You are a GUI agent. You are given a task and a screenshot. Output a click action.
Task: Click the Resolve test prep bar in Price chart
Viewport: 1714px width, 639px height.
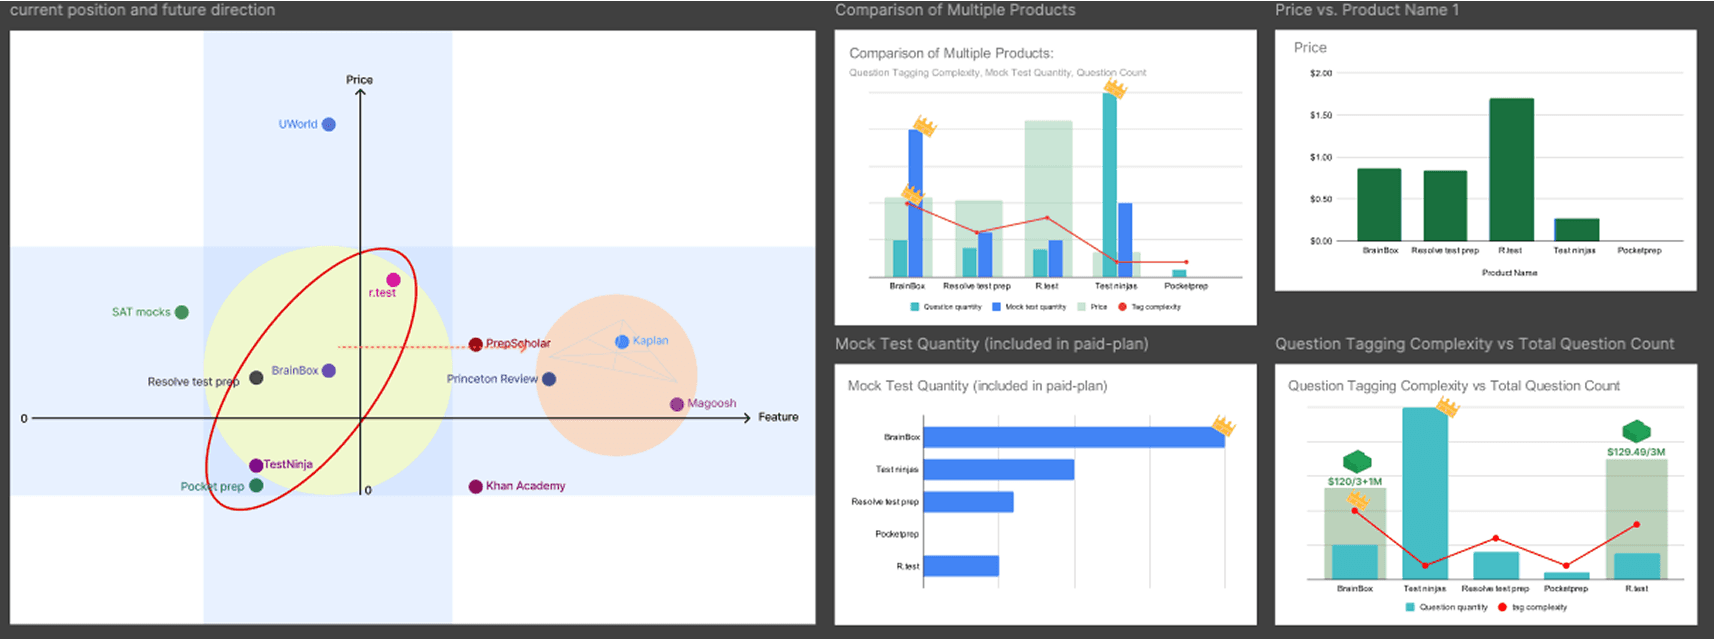click(x=1445, y=206)
